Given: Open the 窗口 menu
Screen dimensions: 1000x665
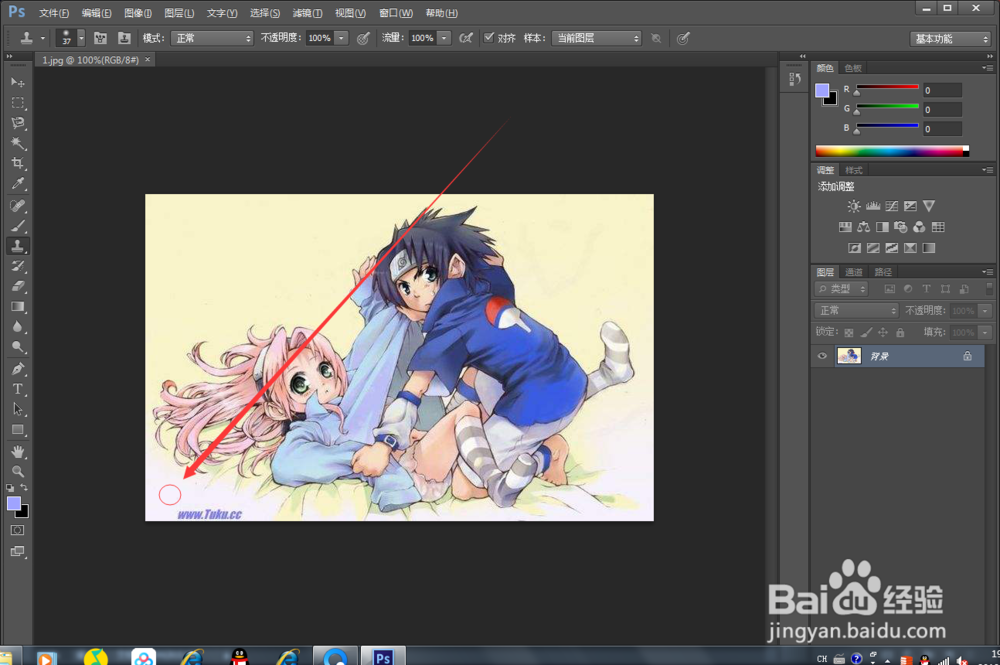Looking at the screenshot, I should pyautogui.click(x=395, y=13).
